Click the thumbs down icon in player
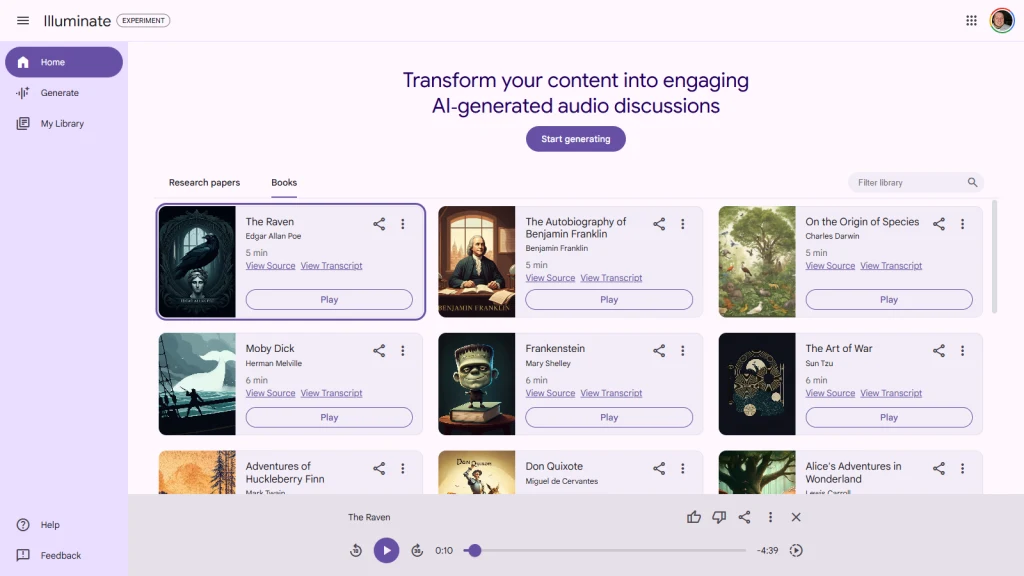This screenshot has width=1024, height=576. [x=719, y=517]
